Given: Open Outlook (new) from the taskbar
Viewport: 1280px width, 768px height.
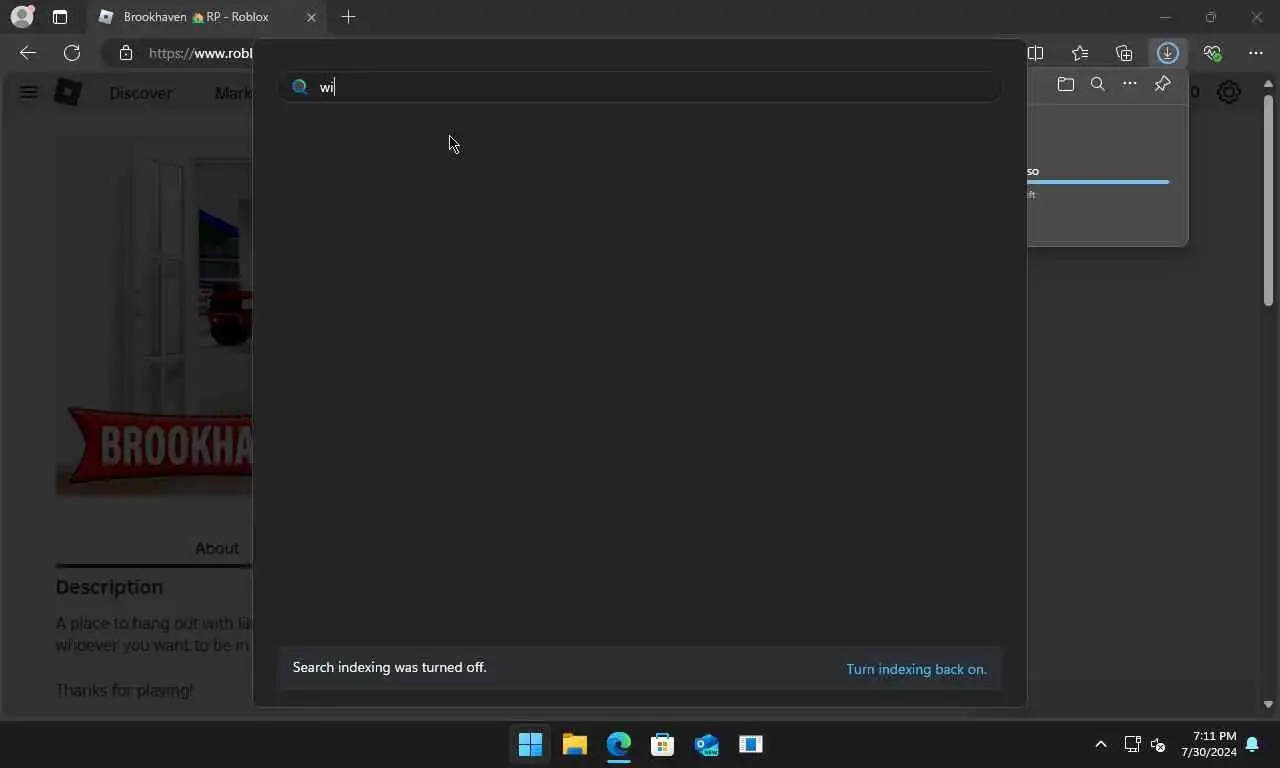Looking at the screenshot, I should point(706,744).
